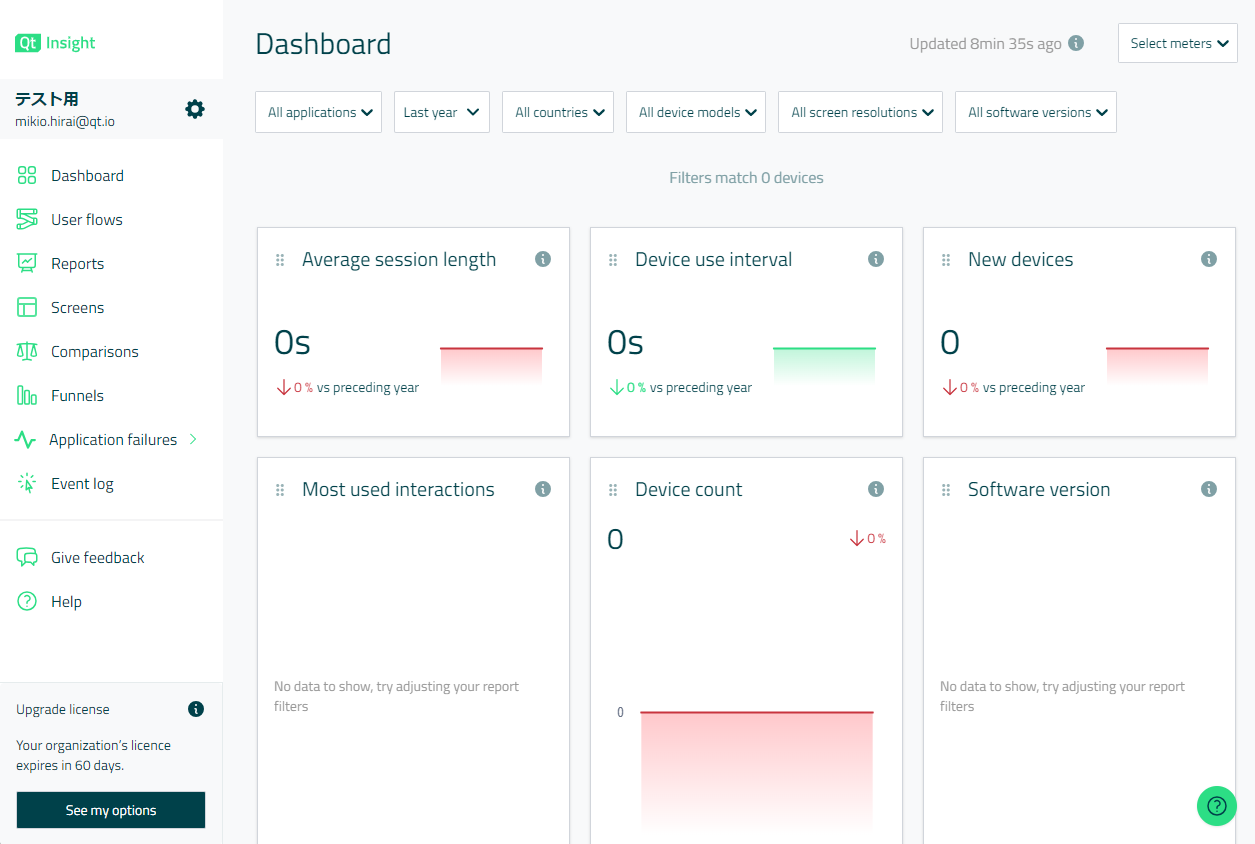Click the See my options button
The height and width of the screenshot is (844, 1255).
110,810
